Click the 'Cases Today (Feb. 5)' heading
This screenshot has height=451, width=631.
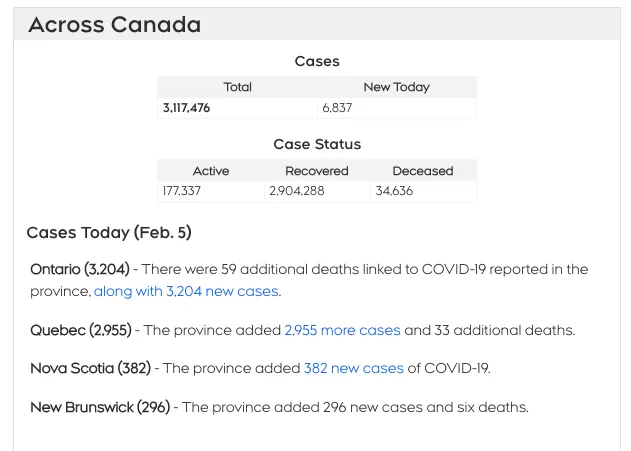pyautogui.click(x=109, y=233)
